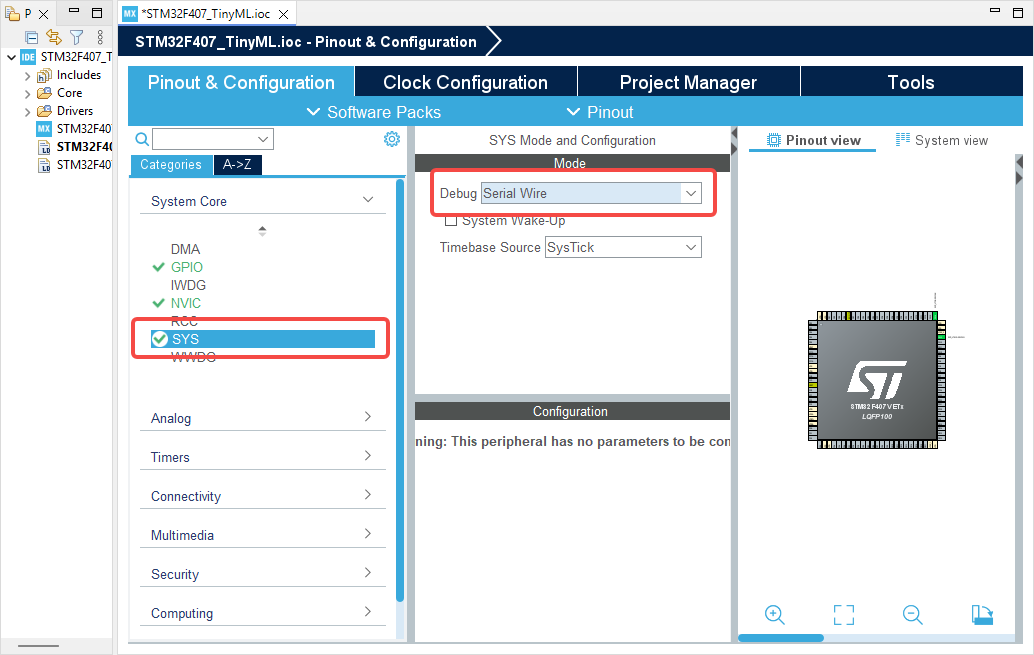Image resolution: width=1034 pixels, height=655 pixels.
Task: Switch to the Clock Configuration tab
Action: (466, 82)
